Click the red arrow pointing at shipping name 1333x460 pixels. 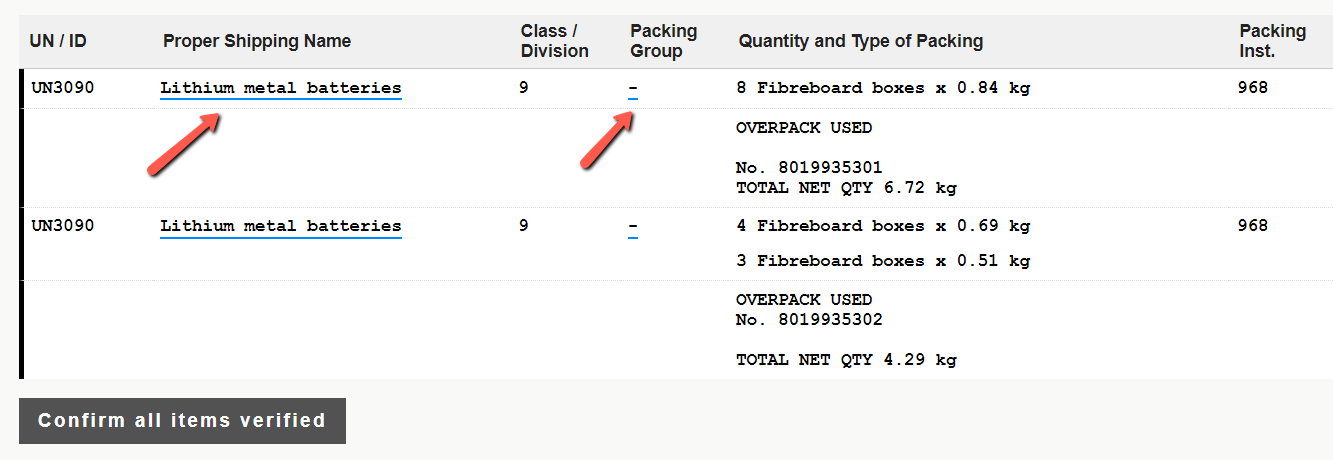click(x=184, y=144)
